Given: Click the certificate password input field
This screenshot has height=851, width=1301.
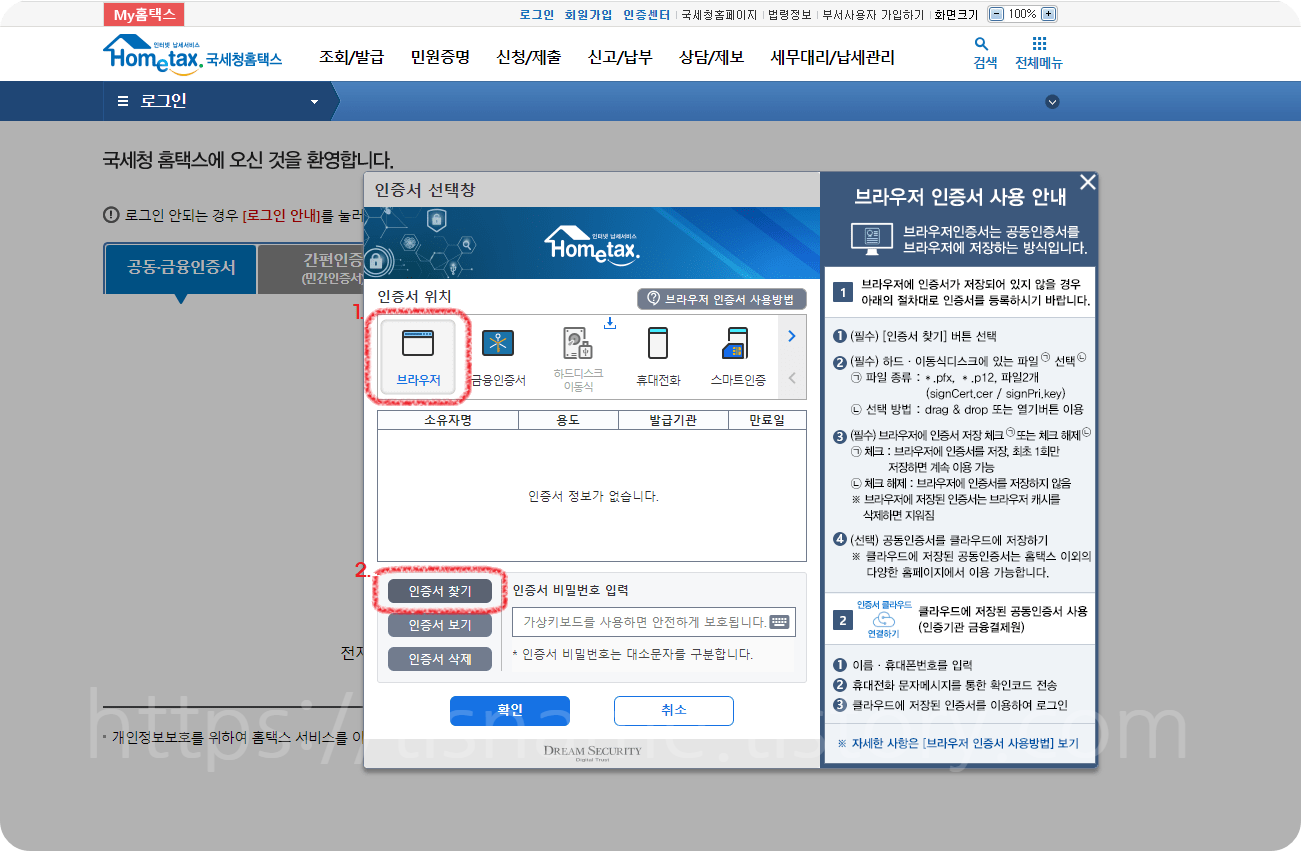Looking at the screenshot, I should (630, 622).
